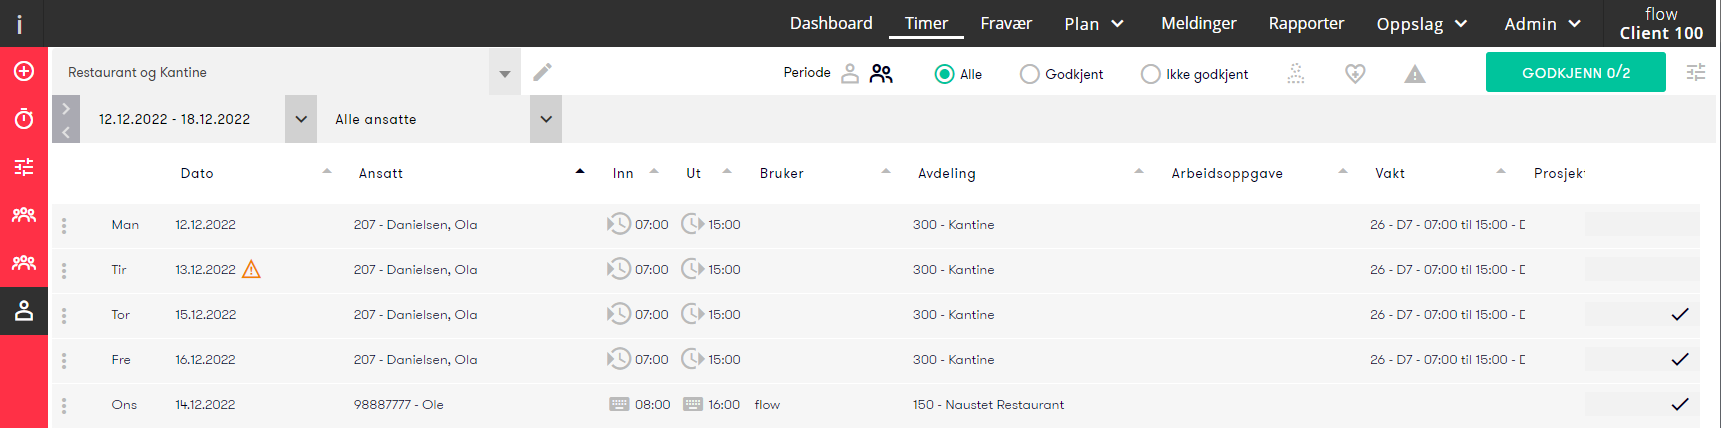Select the Godkjent radio button

[1029, 74]
